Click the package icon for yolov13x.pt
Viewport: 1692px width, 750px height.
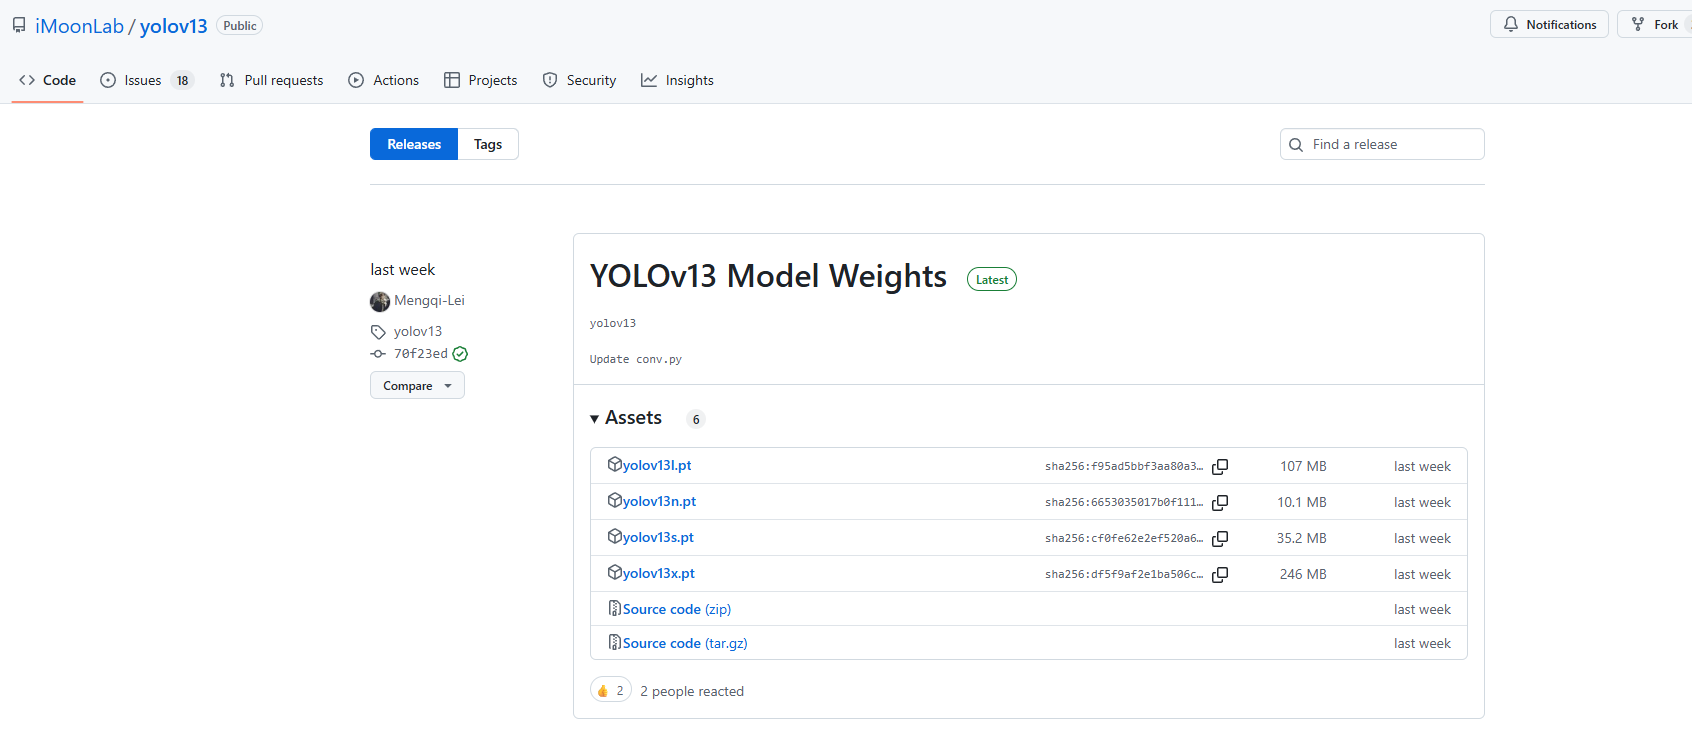click(615, 572)
